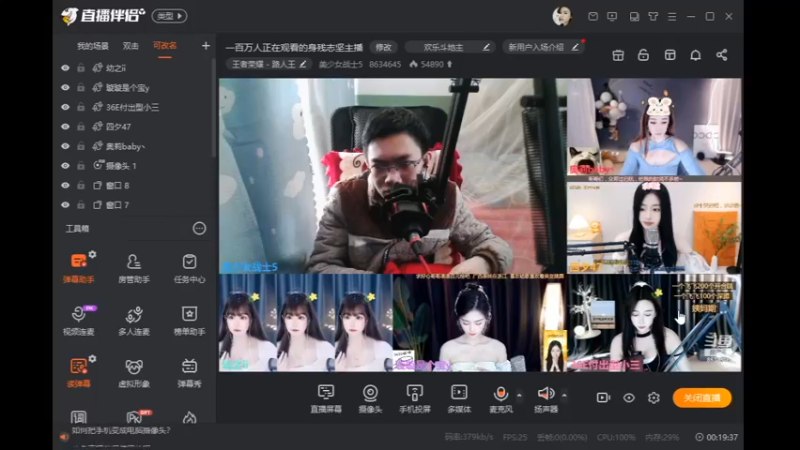Screen dimensions: 800x450
Task: Hide the 奥莉baby source layer
Action: click(65, 146)
